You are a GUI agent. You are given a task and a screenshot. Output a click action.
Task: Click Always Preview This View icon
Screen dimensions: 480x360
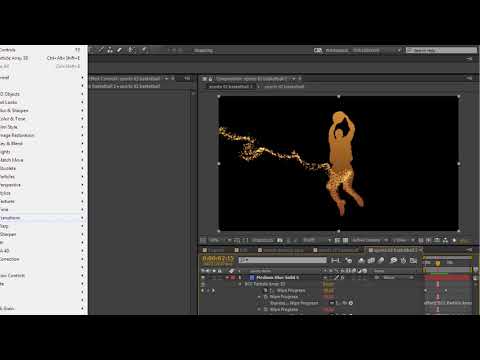(203, 240)
